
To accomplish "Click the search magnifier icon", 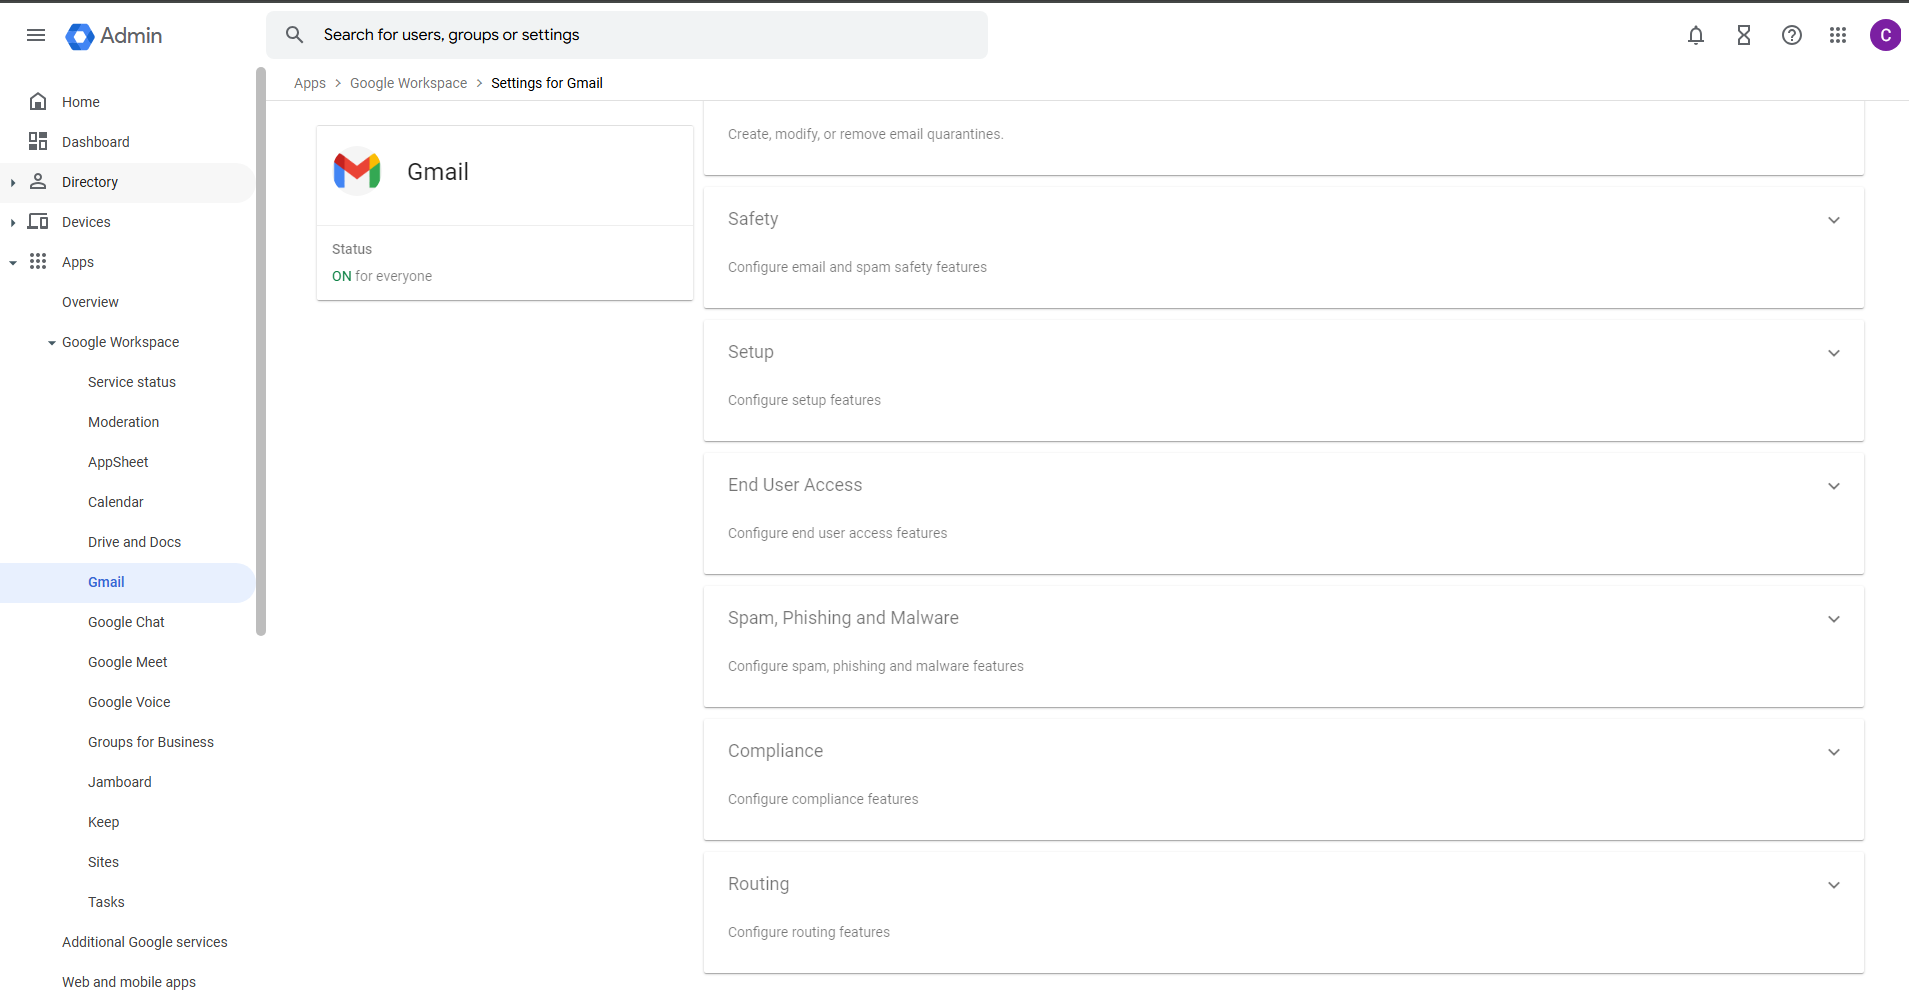I will click(x=294, y=35).
